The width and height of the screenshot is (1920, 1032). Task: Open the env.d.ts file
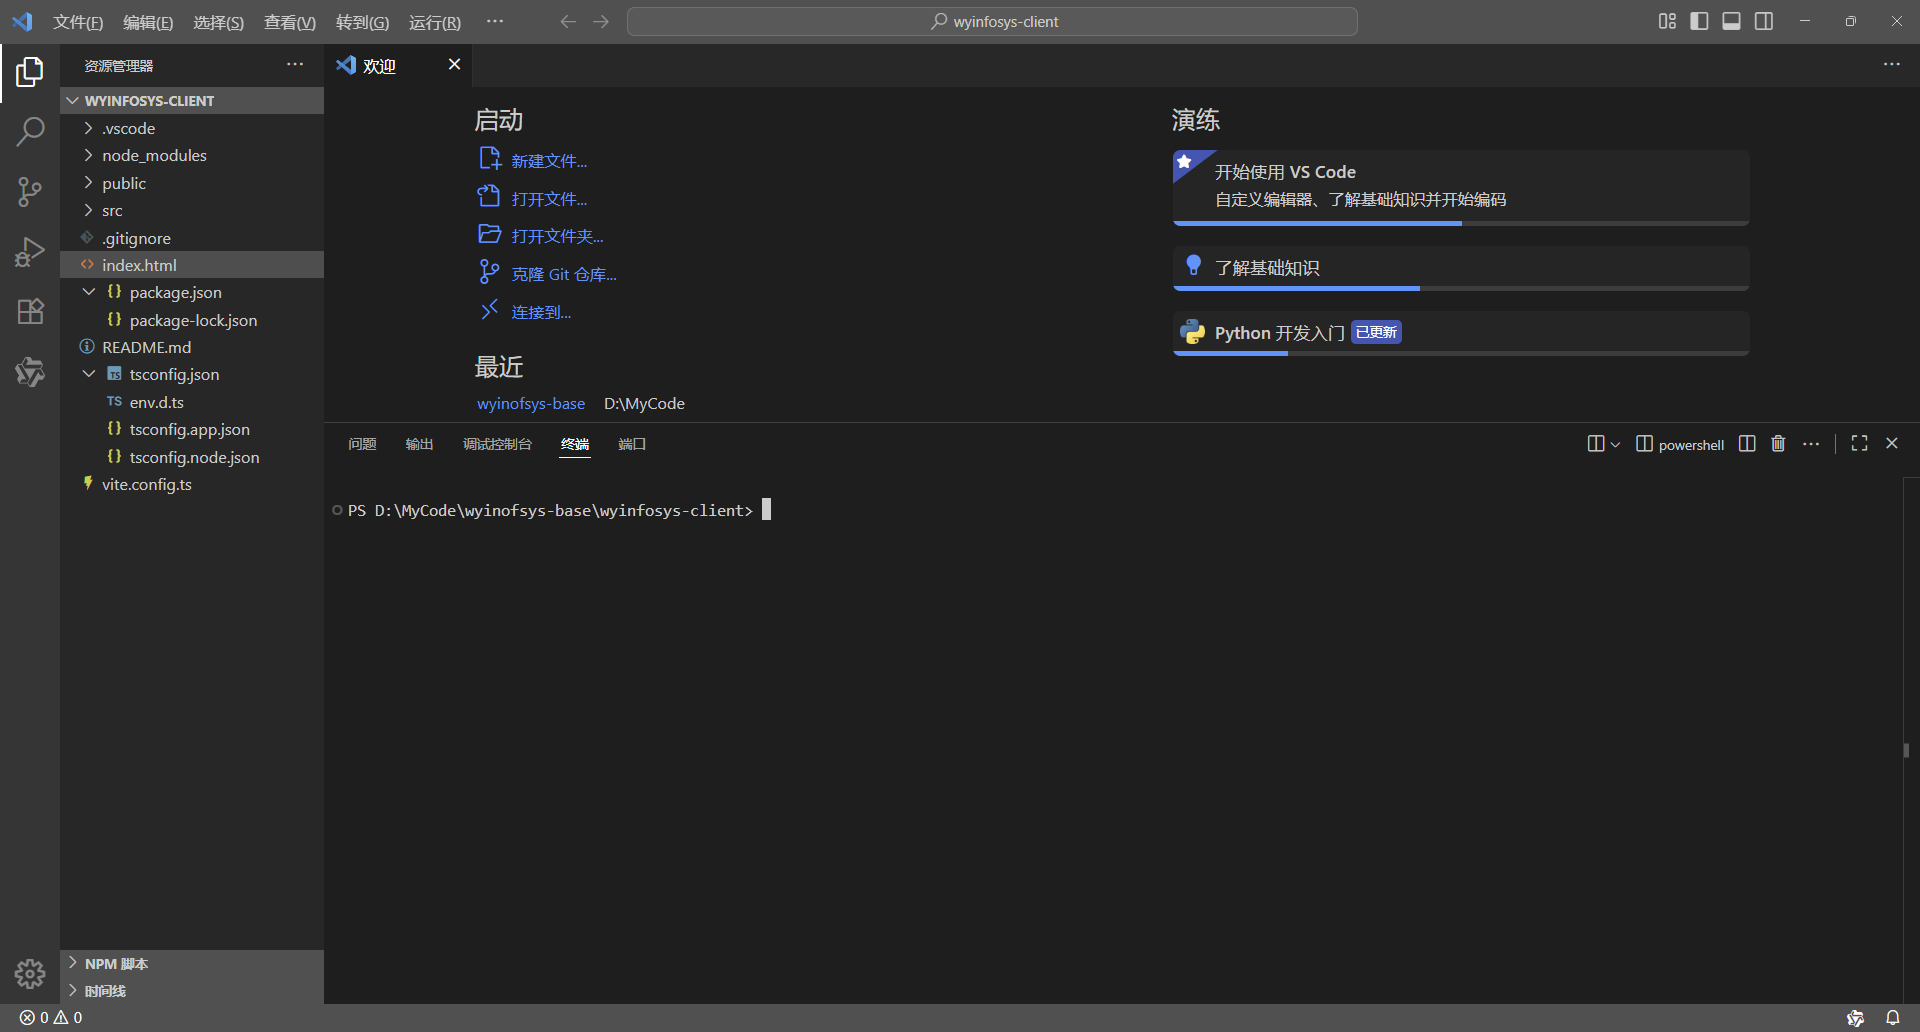[192, 402]
